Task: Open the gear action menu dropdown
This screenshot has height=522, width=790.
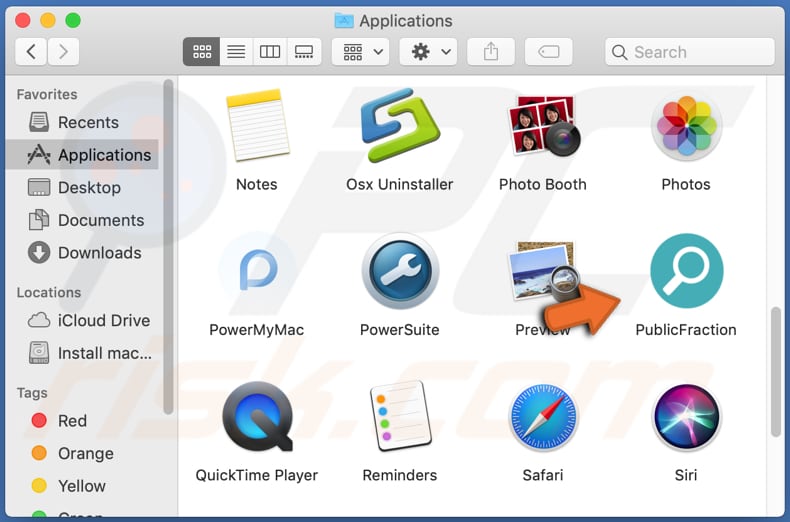Action: (428, 51)
